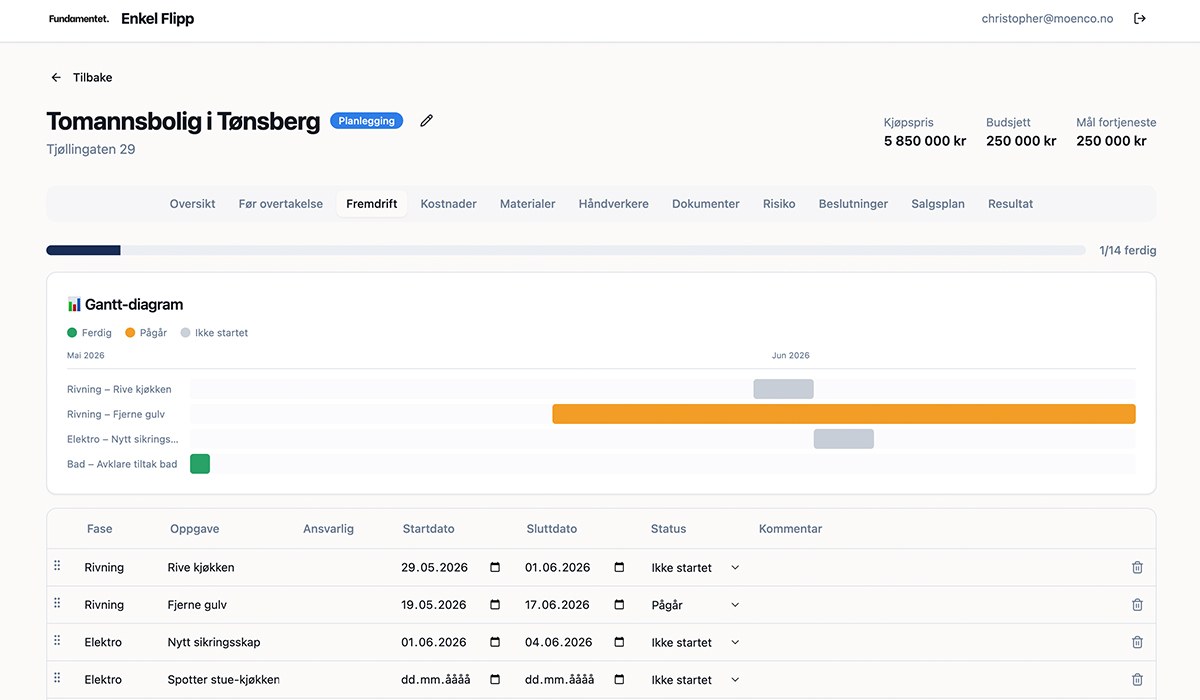
Task: Delete the Rive kjøkken task row
Action: pyautogui.click(x=1137, y=567)
